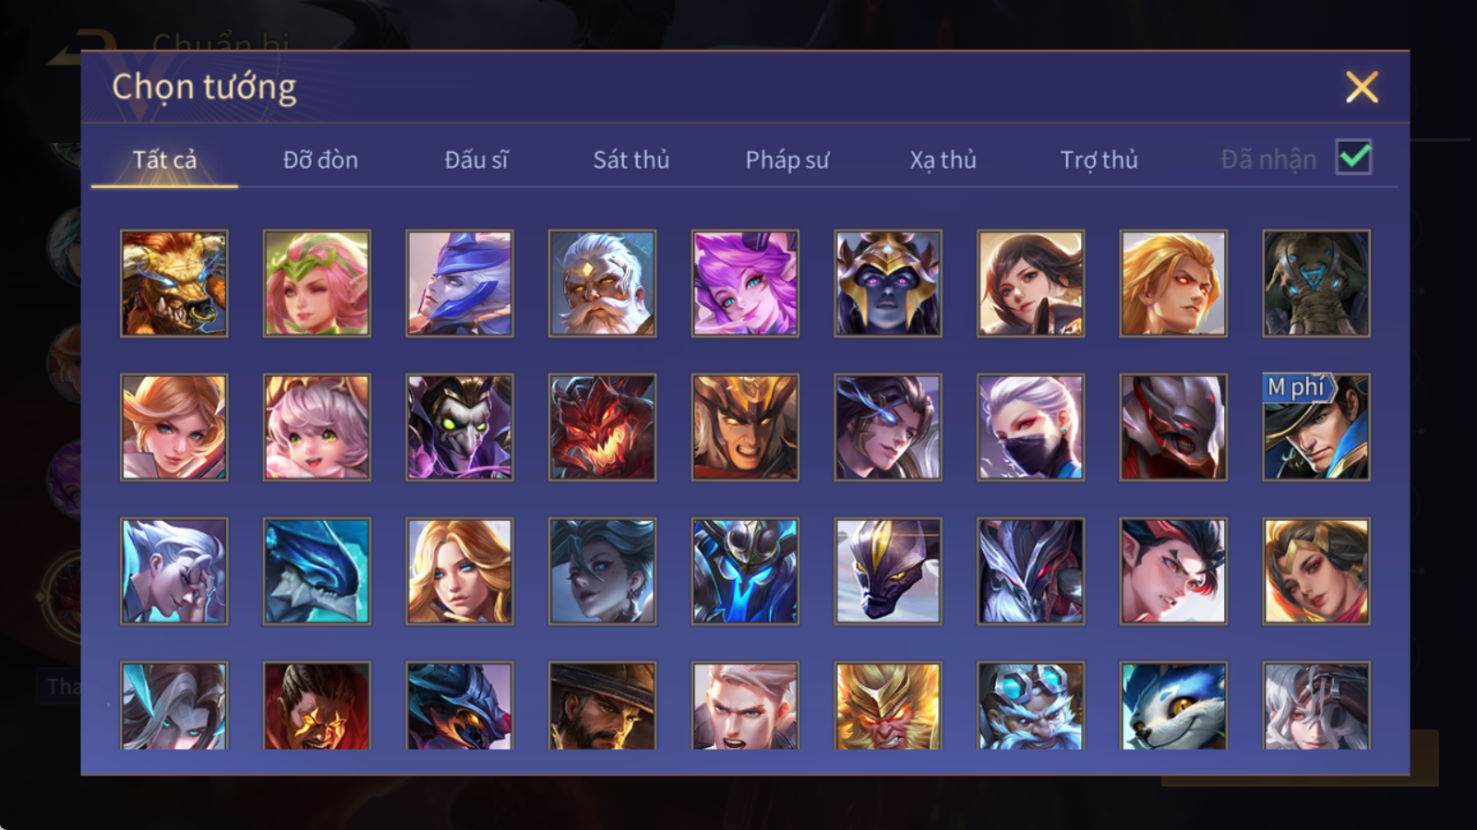This screenshot has width=1477, height=830.
Task: Select the golden bull hero portrait
Action: click(x=174, y=283)
